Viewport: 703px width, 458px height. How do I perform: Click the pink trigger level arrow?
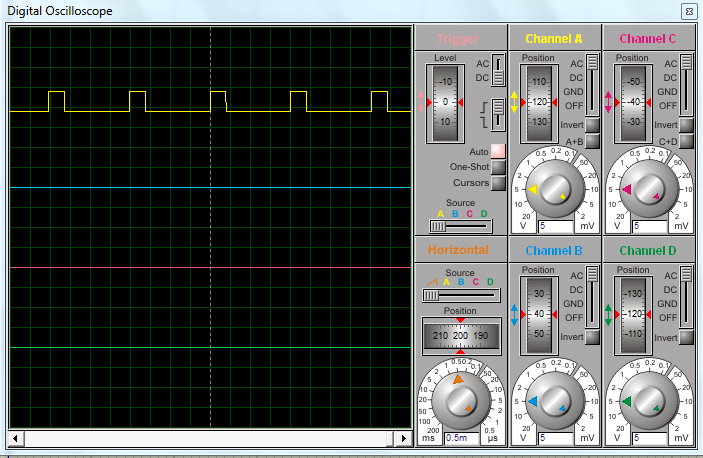(x=421, y=102)
